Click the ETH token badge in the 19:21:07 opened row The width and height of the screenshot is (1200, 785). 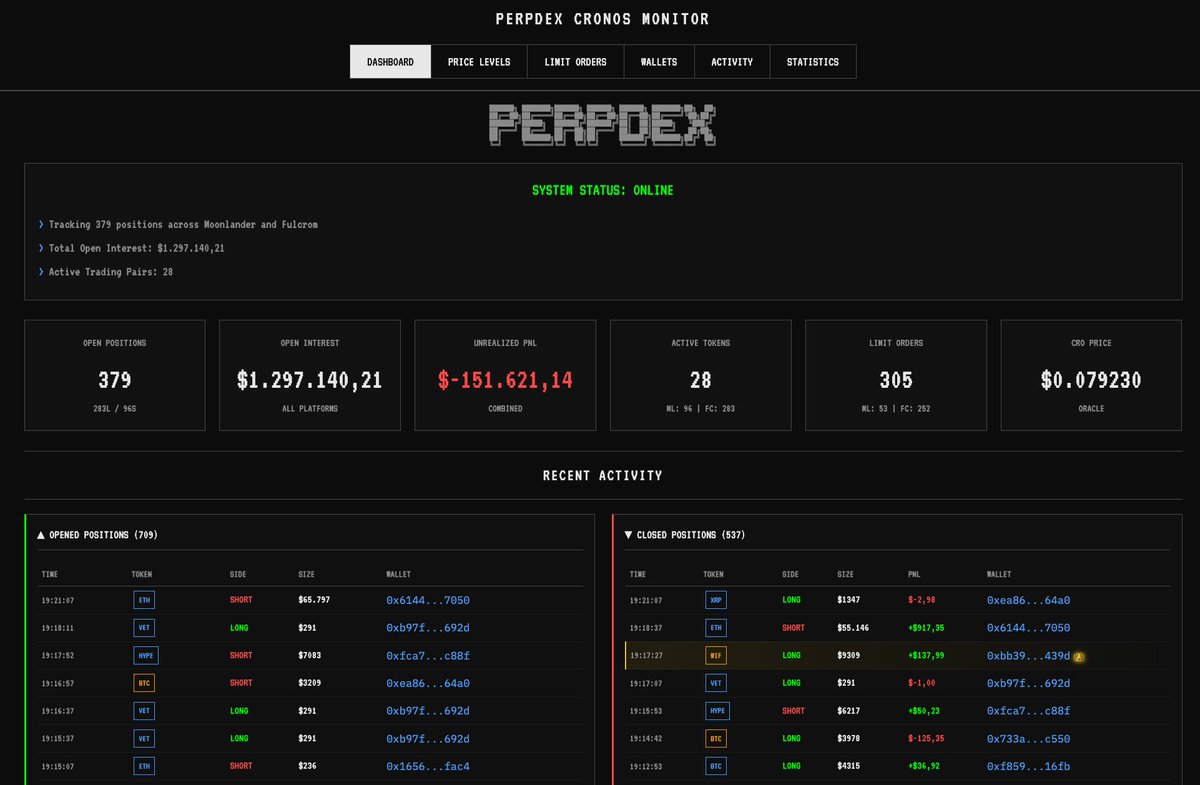click(144, 601)
